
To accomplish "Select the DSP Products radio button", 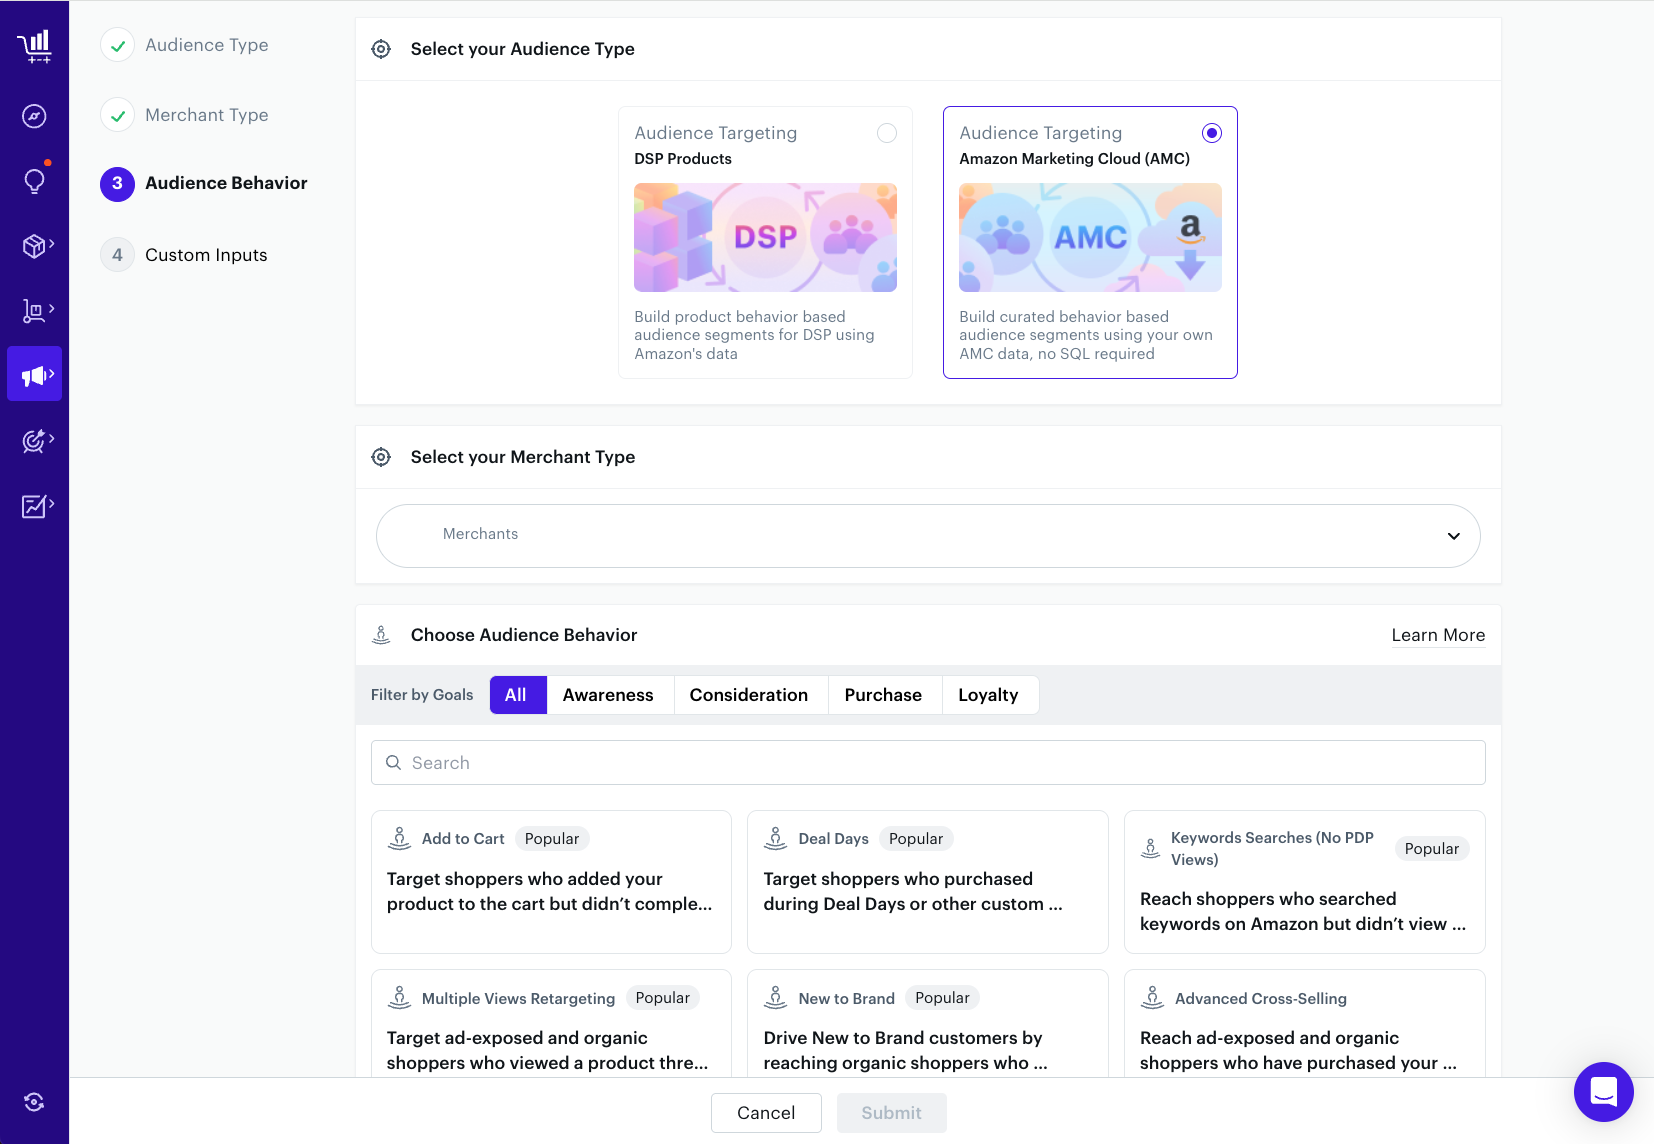I will [x=887, y=133].
